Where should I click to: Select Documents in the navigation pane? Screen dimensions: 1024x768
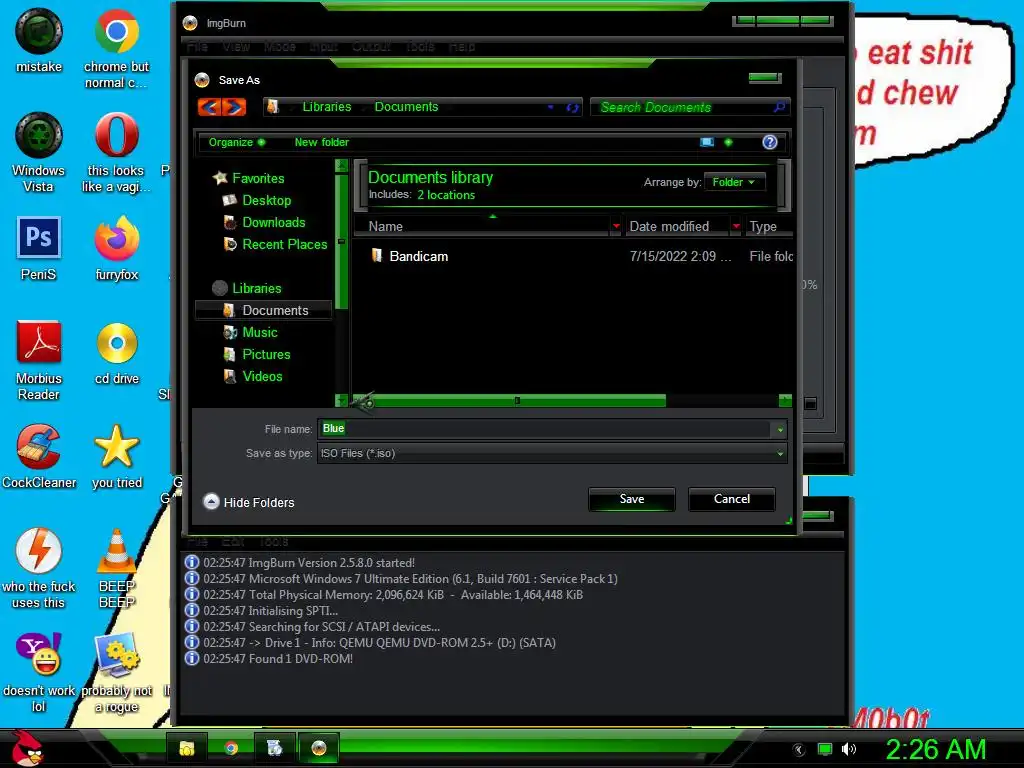[264, 310]
